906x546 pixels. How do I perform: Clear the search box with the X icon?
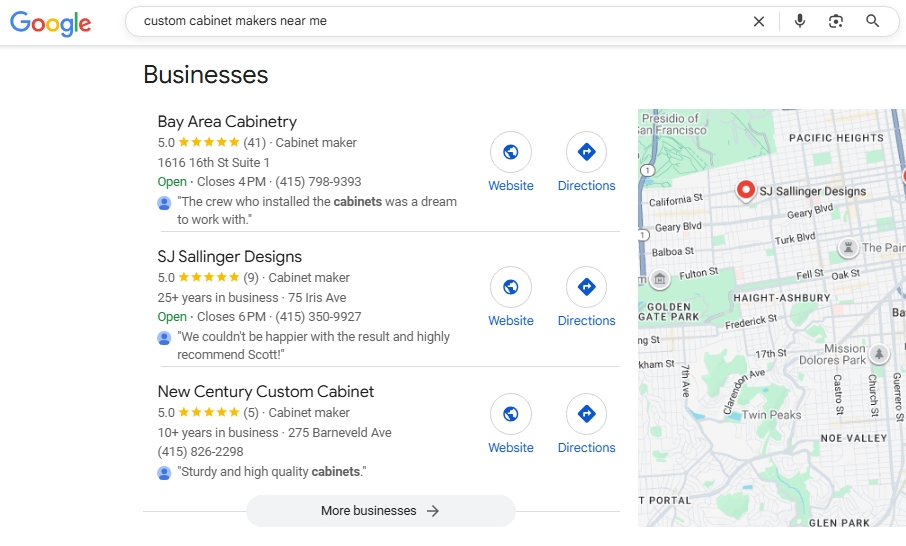(x=759, y=21)
